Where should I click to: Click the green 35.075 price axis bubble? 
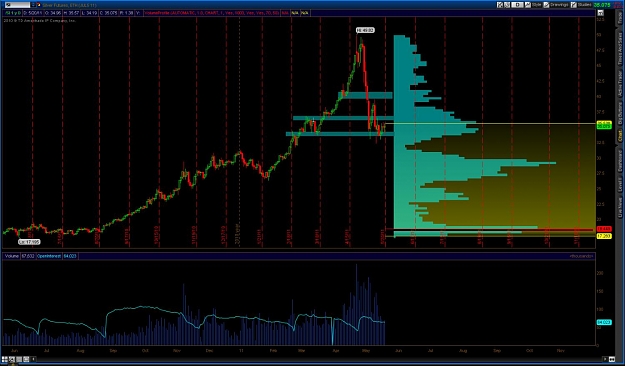[603, 127]
